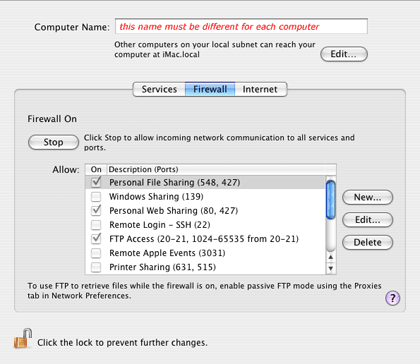Enable Remote Apple Events checkbox
The image size is (420, 364).
pos(96,253)
